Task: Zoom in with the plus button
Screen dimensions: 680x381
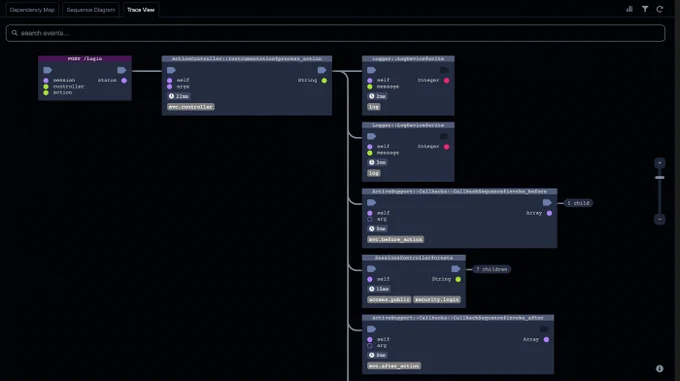Action: 660,163
